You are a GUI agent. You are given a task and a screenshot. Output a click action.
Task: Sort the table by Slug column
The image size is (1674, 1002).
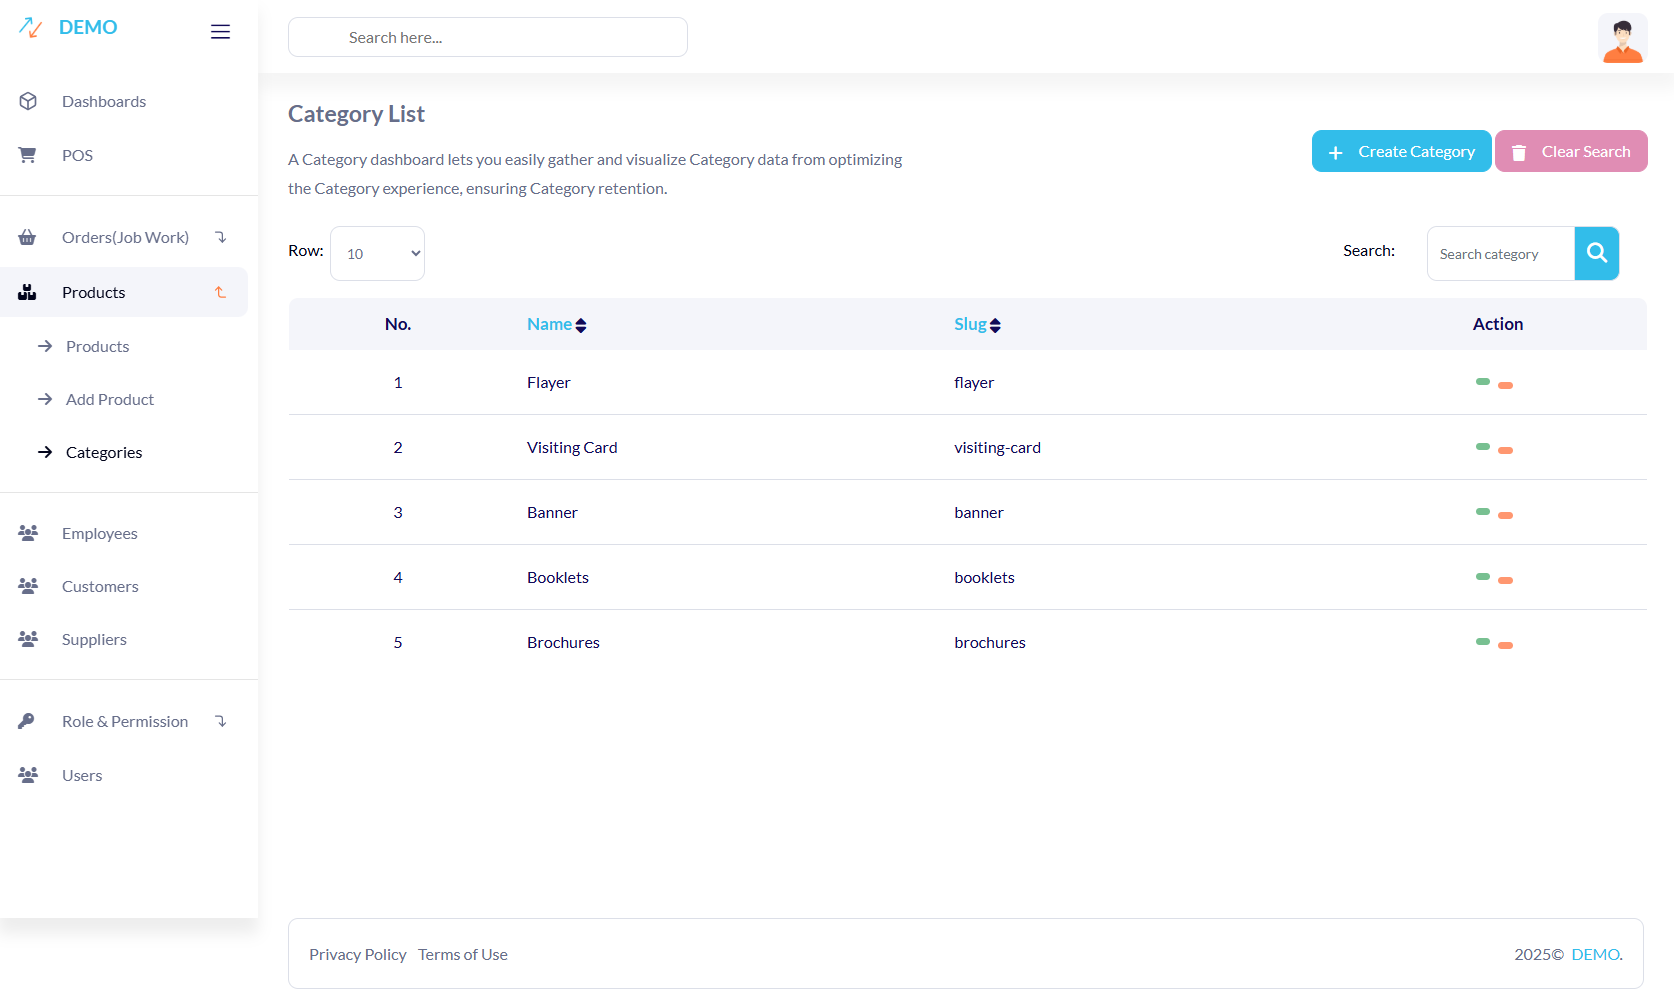pyautogui.click(x=976, y=325)
